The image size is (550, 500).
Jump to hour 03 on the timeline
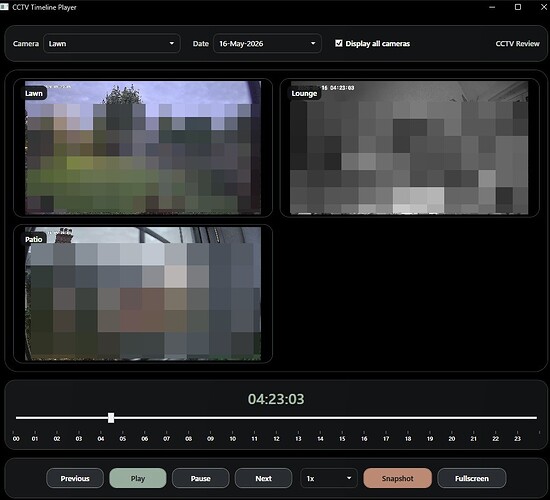coord(79,438)
